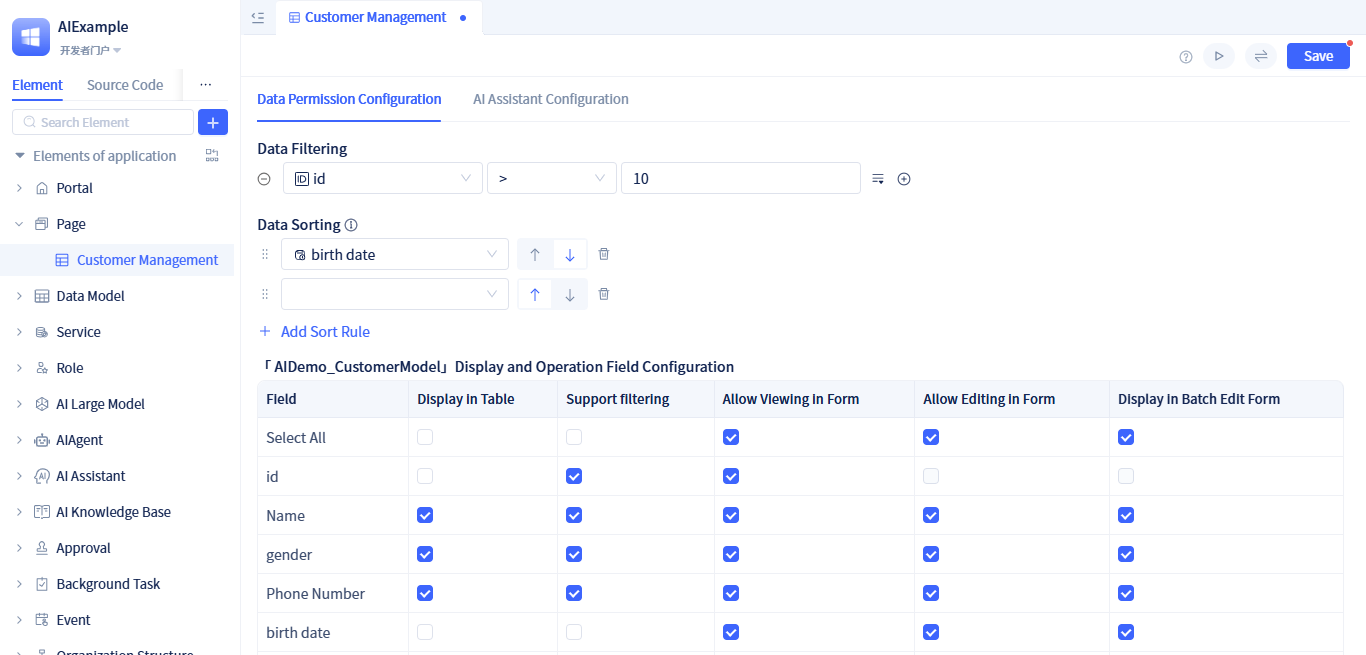Click the Save button
Screen dimensions: 1366x655
[x=1318, y=56]
